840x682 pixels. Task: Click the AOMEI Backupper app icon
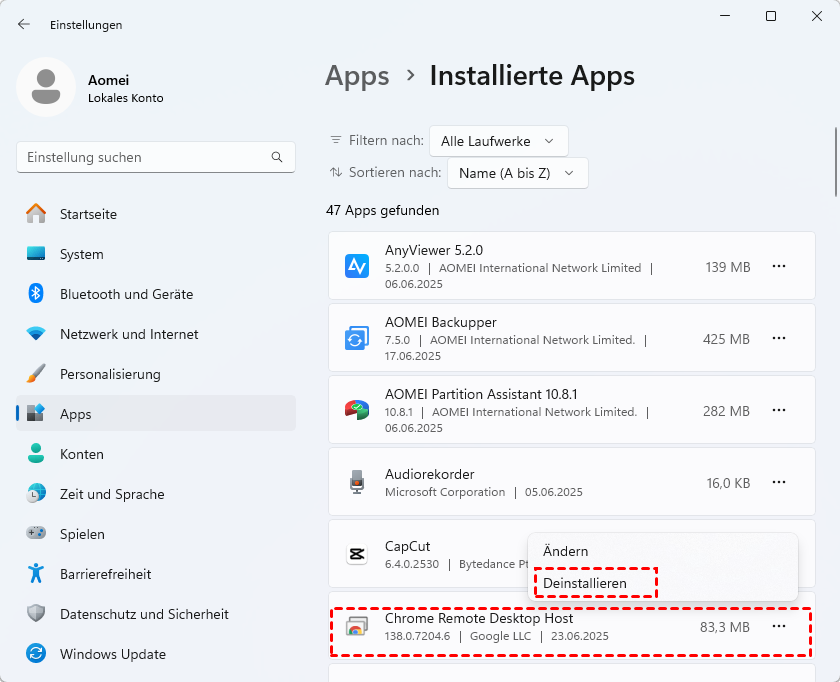[x=357, y=339]
